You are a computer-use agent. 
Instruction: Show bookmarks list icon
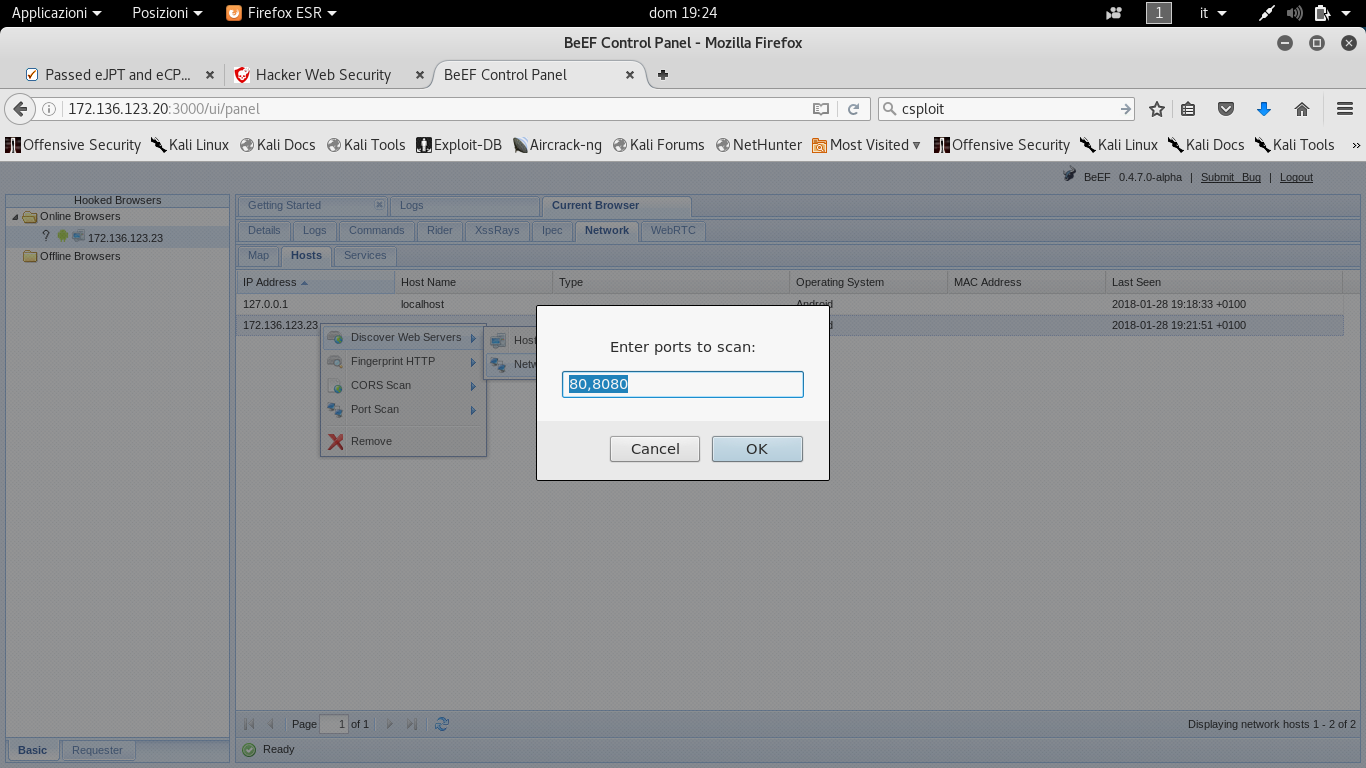[1188, 109]
